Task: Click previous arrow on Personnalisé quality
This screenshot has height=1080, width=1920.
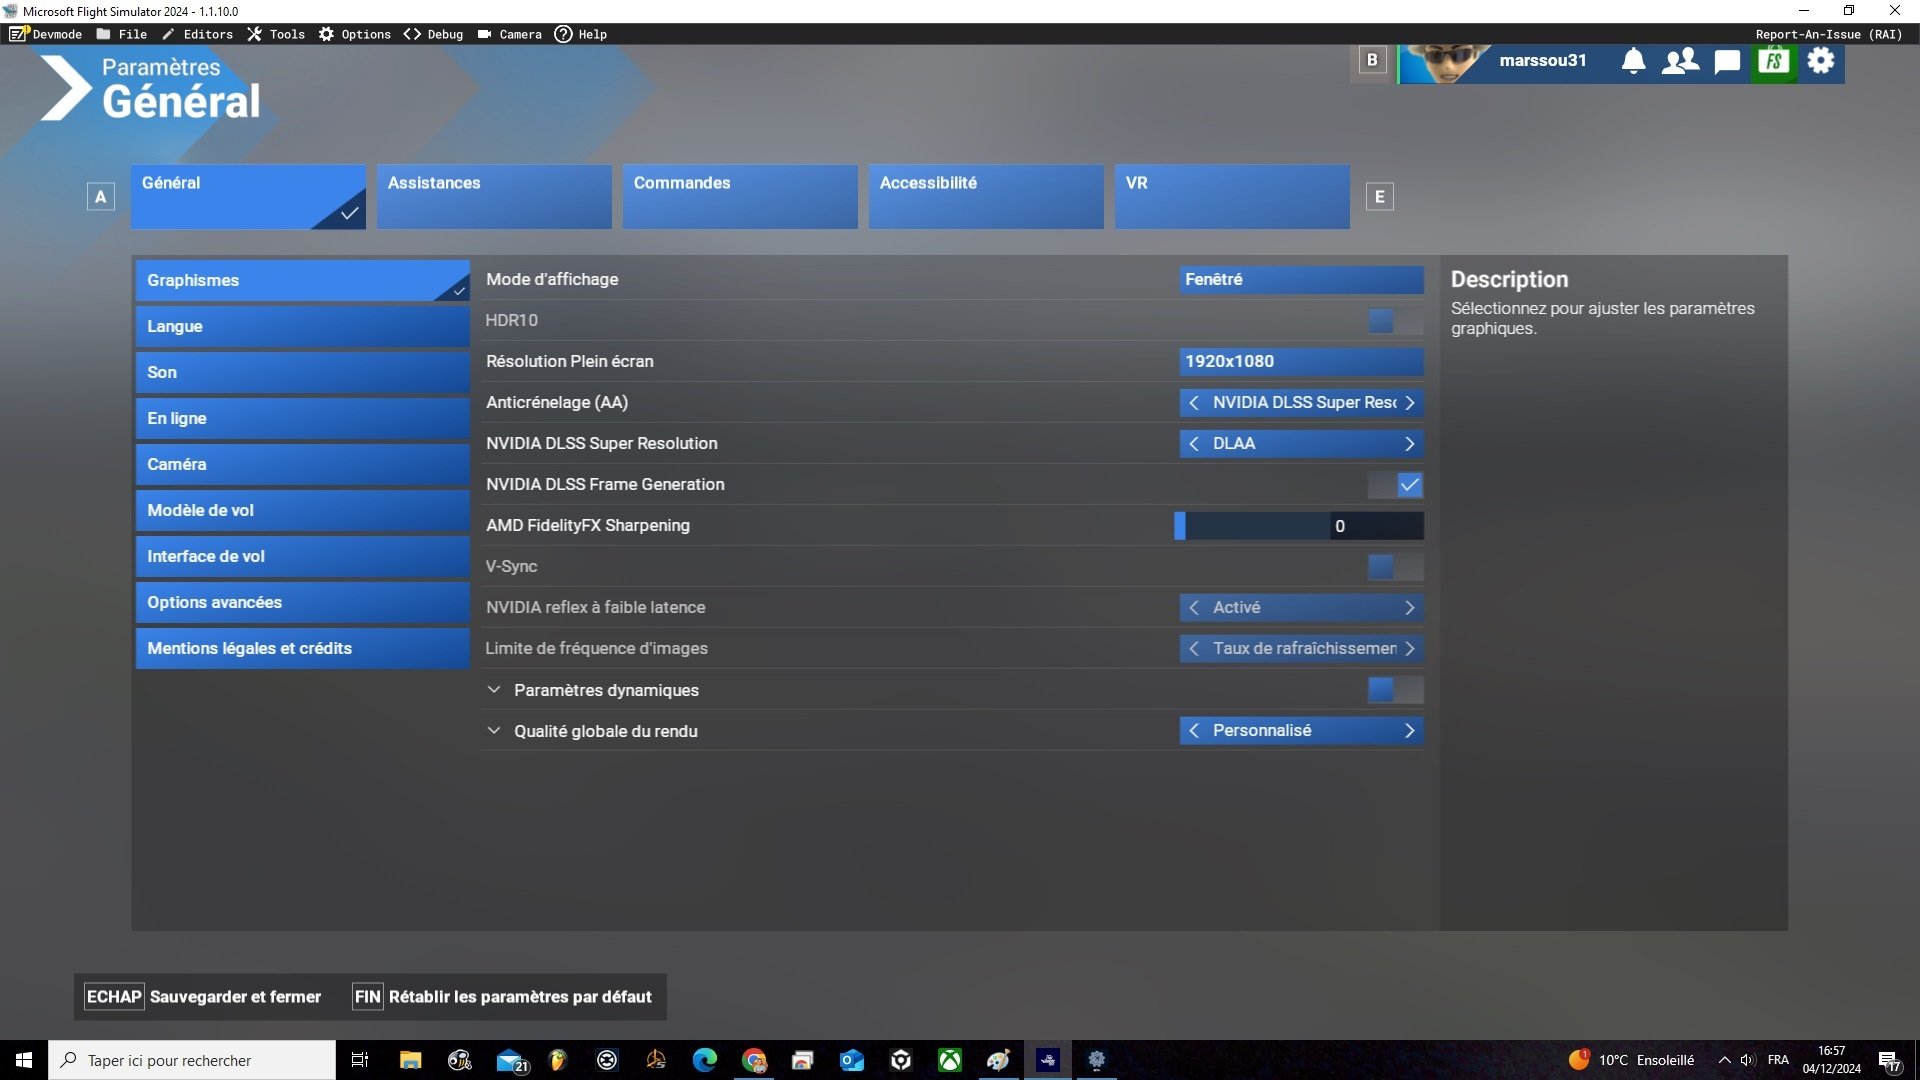Action: point(1194,731)
